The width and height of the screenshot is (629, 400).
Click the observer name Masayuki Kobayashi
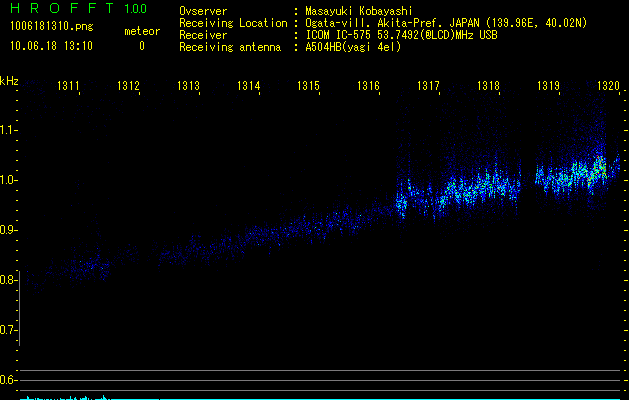point(359,11)
